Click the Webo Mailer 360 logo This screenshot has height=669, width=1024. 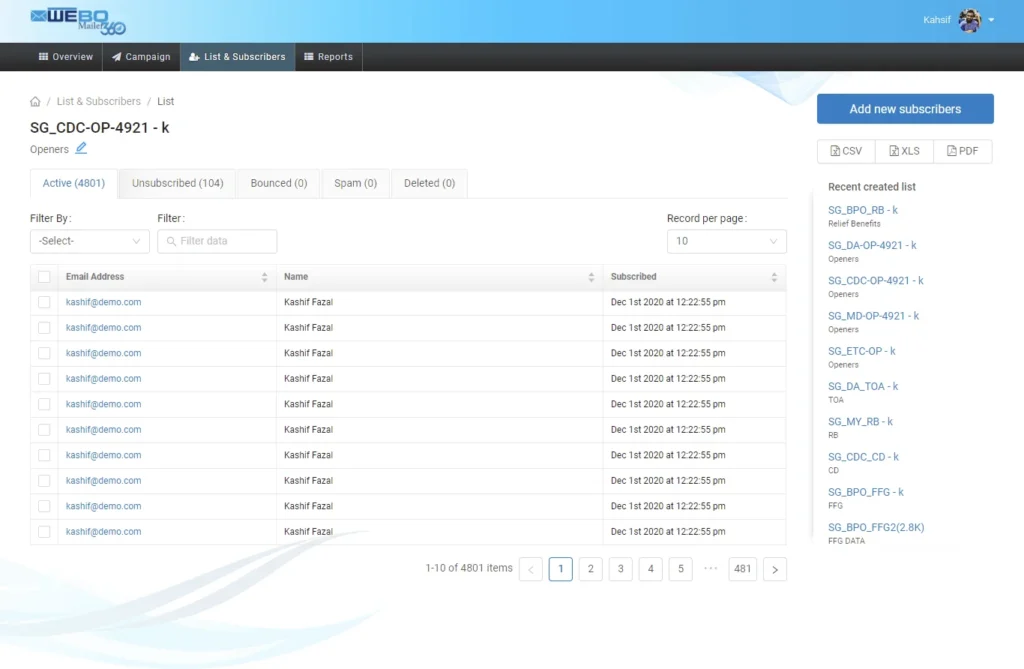78,20
